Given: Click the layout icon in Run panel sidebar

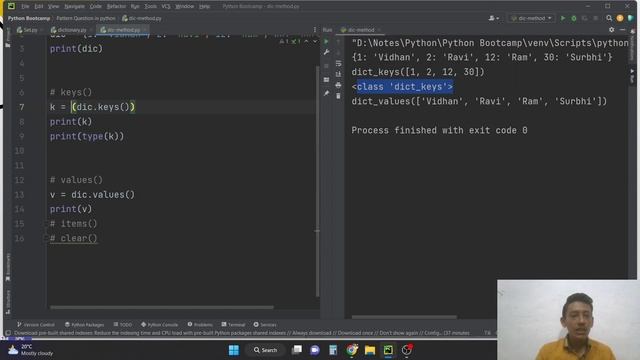Looking at the screenshot, I should tap(326, 80).
